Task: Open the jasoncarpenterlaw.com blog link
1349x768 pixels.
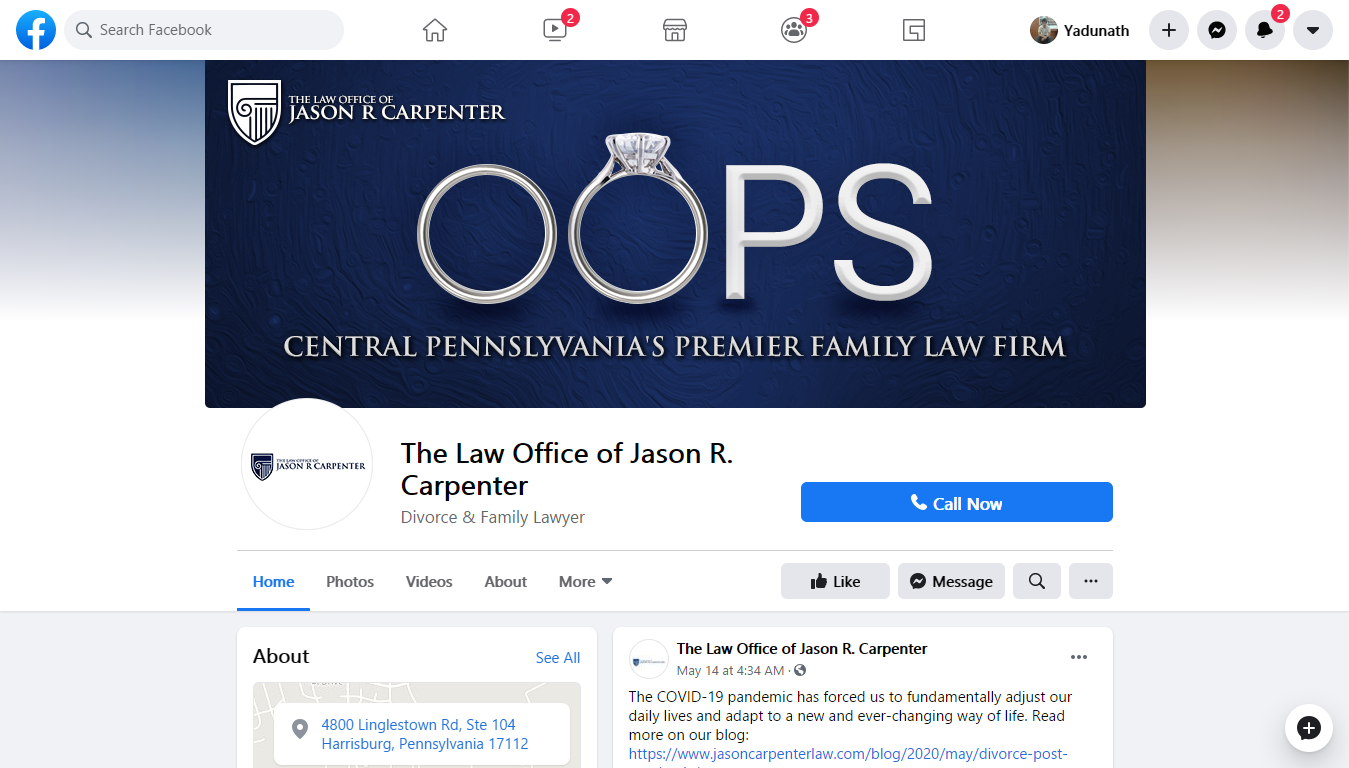Action: (848, 753)
